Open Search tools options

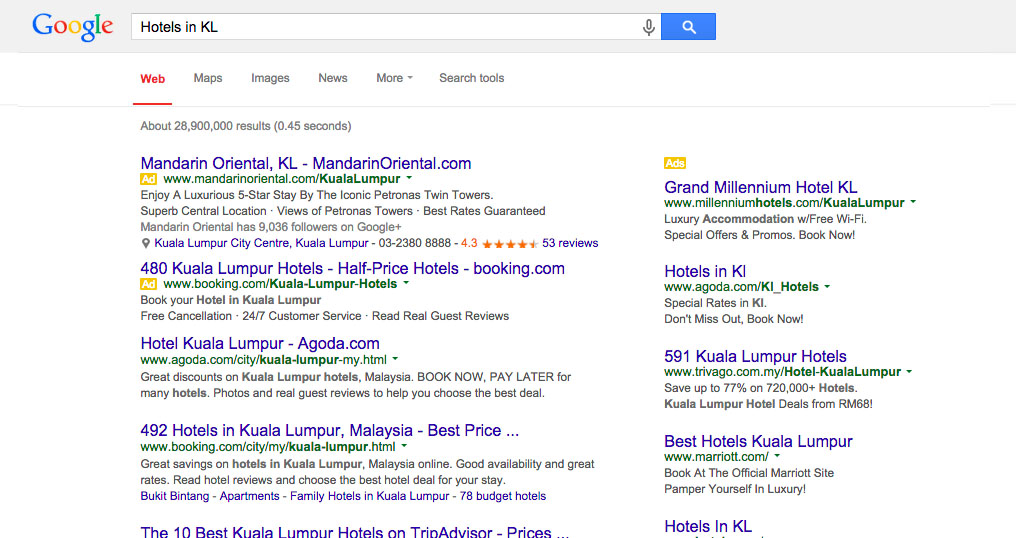472,78
